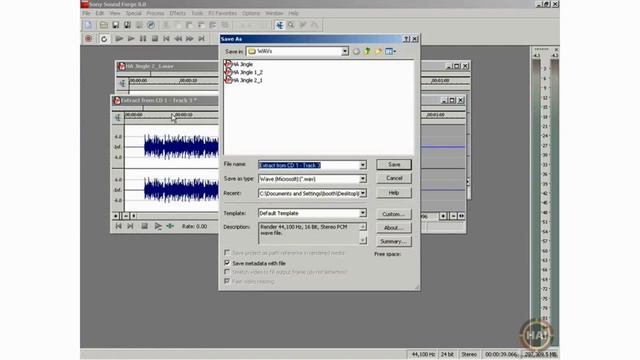Viewport: 640px width, 360px height.
Task: Open the FX Favorites menu
Action: point(222,13)
